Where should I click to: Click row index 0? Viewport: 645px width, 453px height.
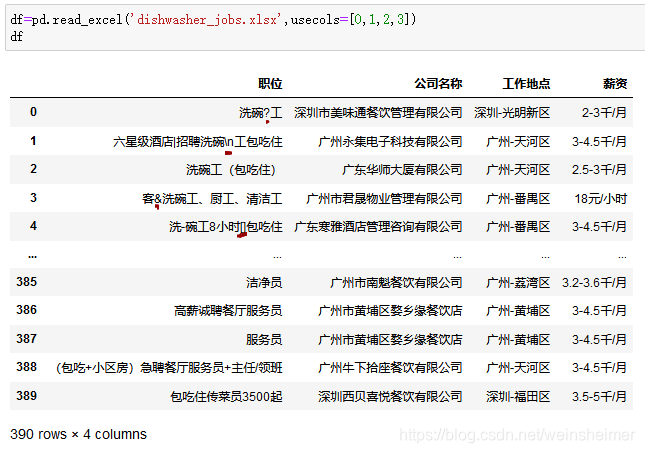click(33, 112)
